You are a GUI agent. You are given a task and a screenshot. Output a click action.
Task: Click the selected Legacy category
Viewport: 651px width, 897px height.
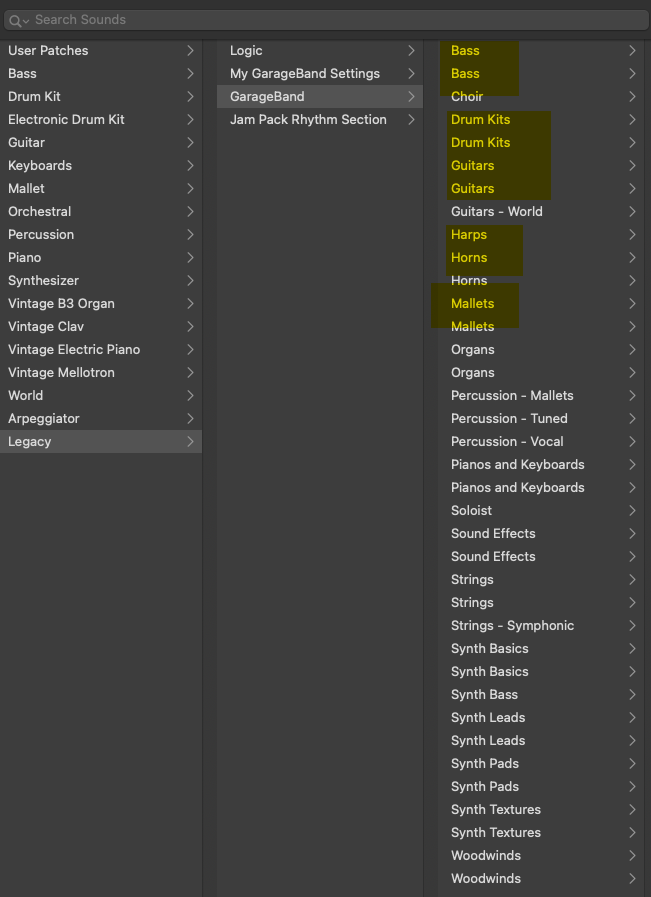[x=101, y=442]
